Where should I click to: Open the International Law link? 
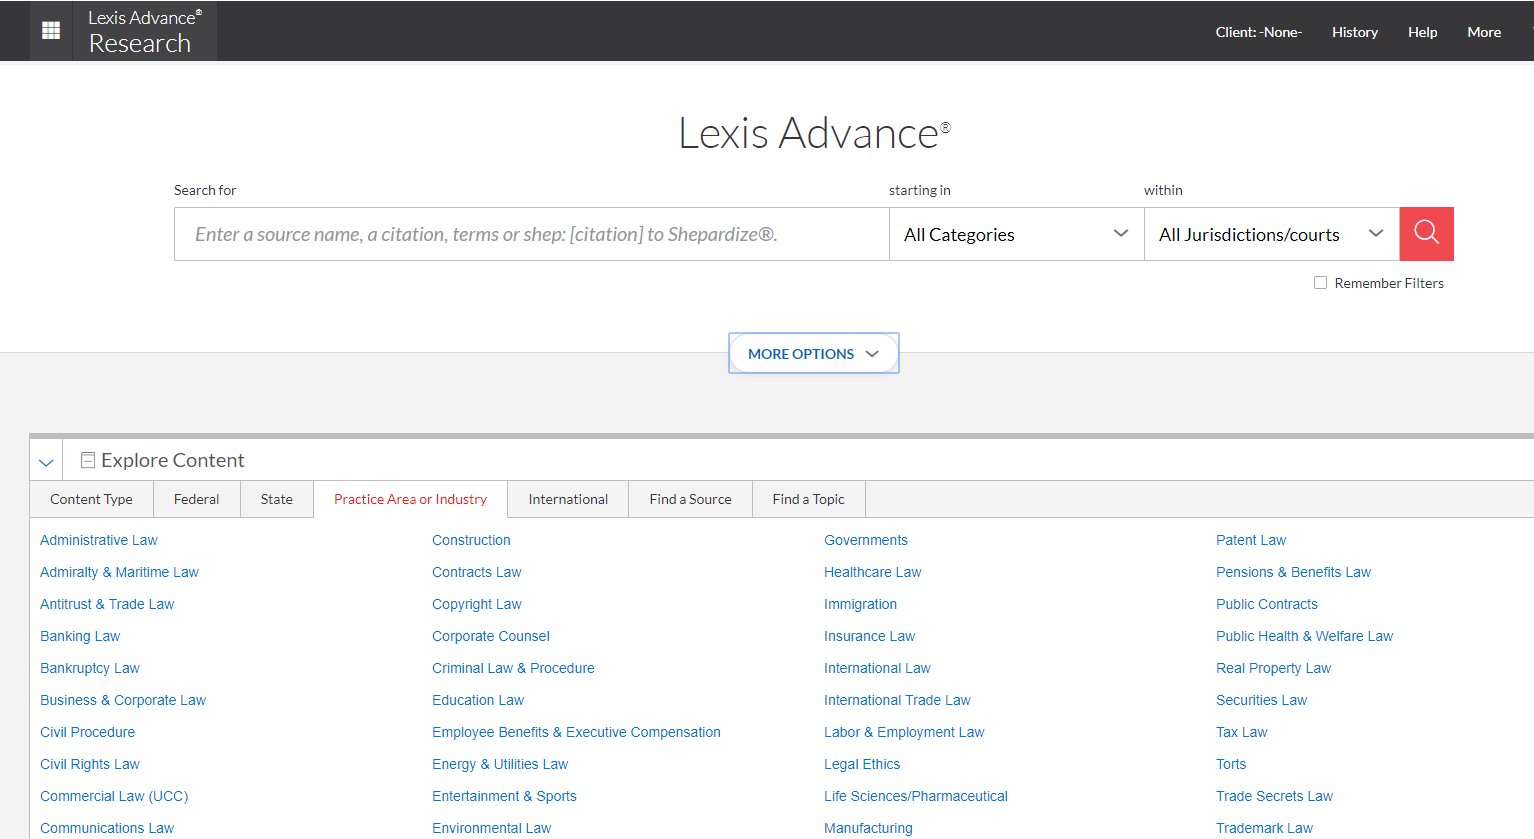click(877, 668)
